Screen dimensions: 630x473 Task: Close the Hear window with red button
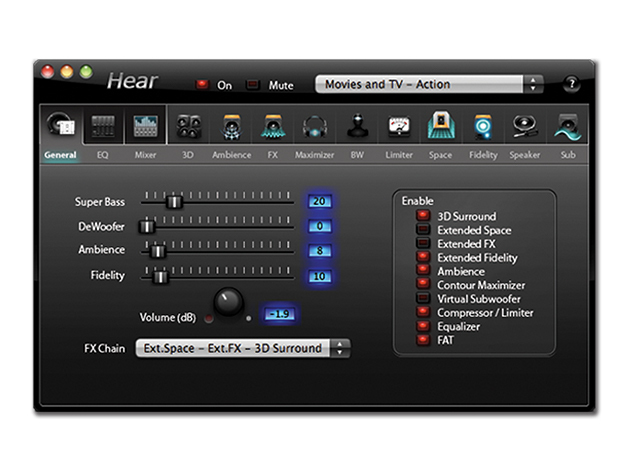(x=48, y=72)
